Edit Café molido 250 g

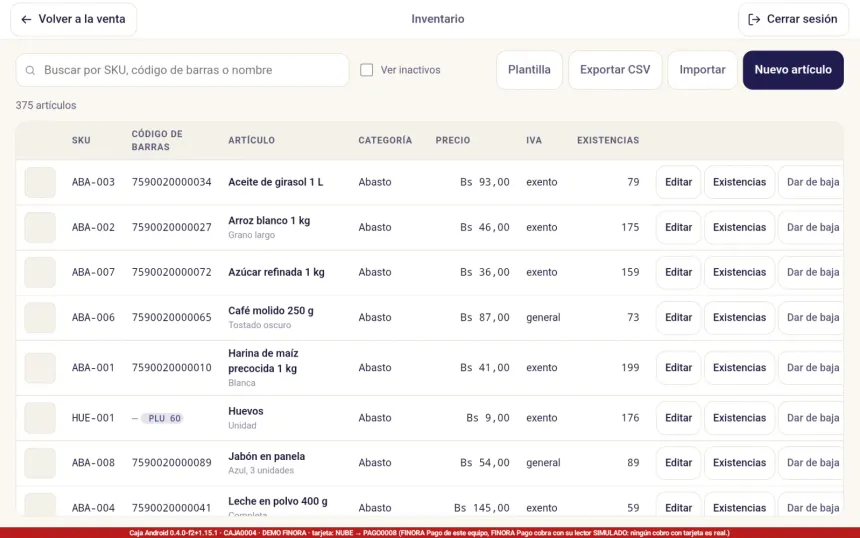(678, 318)
